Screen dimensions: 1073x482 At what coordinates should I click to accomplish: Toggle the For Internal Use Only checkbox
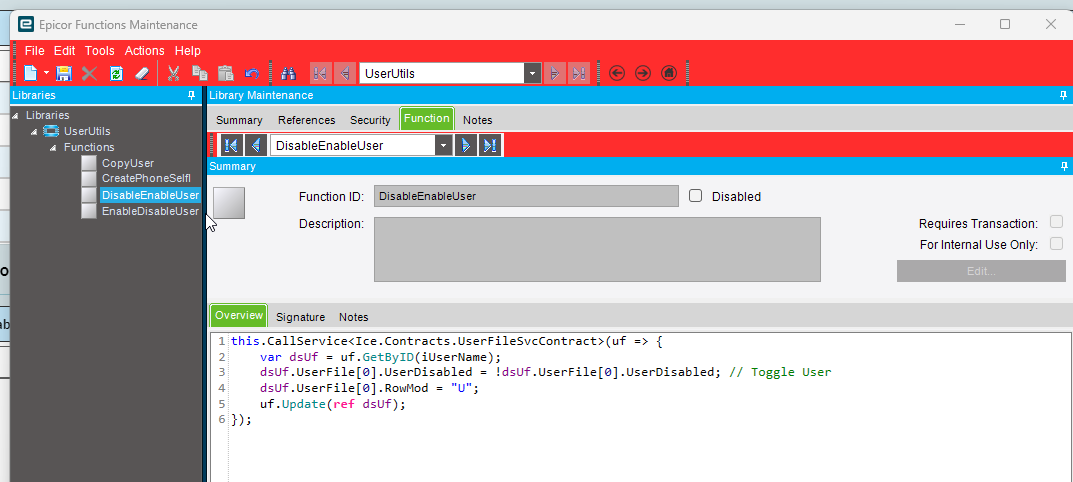1057,244
